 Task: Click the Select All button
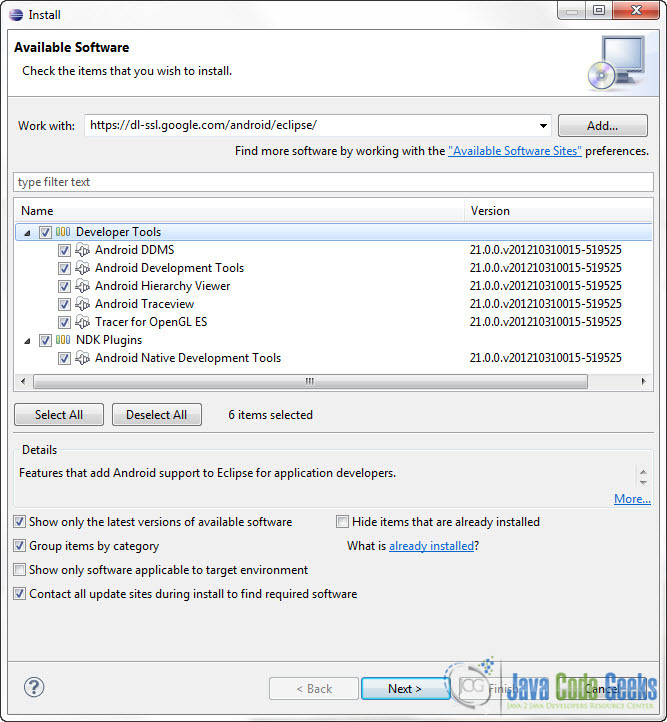click(59, 415)
